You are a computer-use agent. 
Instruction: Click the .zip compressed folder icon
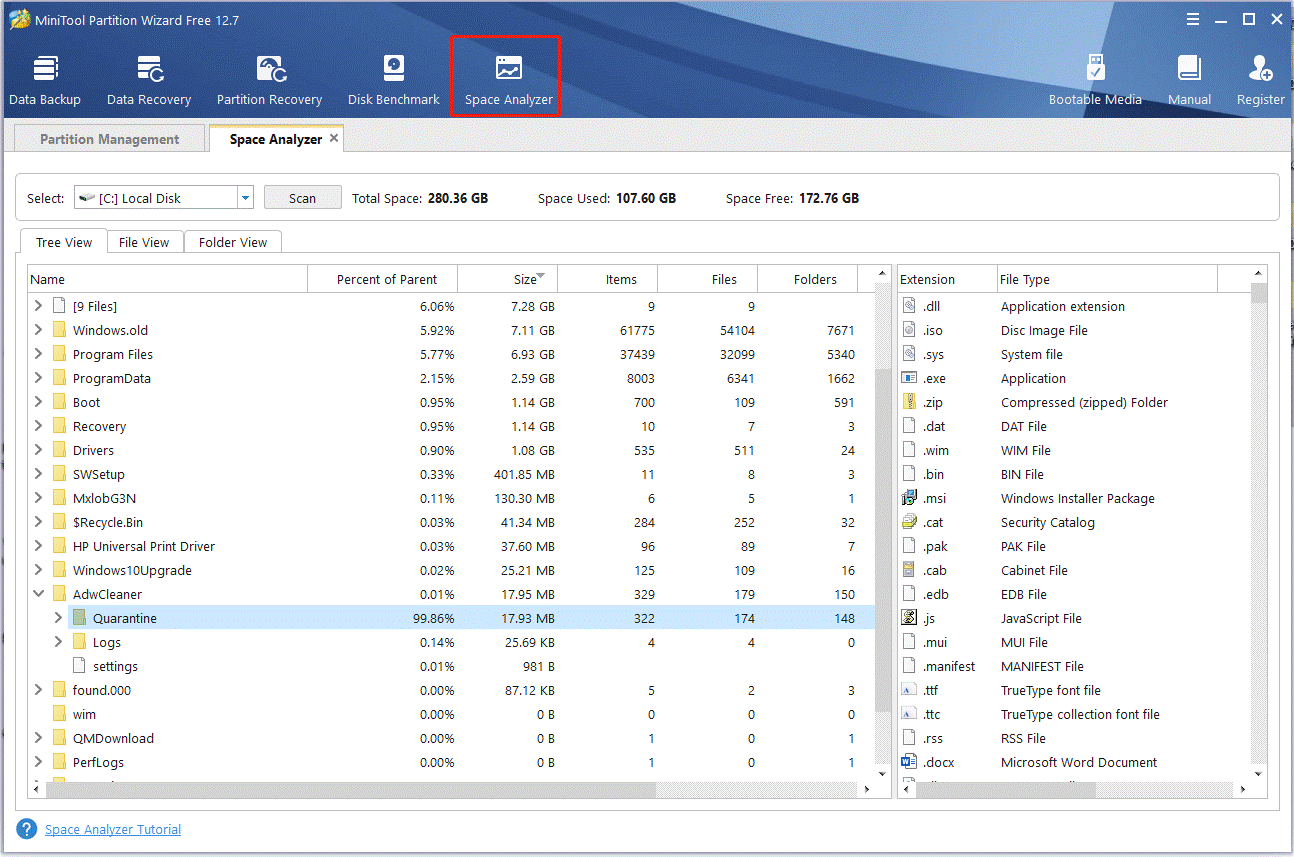pyautogui.click(x=909, y=402)
